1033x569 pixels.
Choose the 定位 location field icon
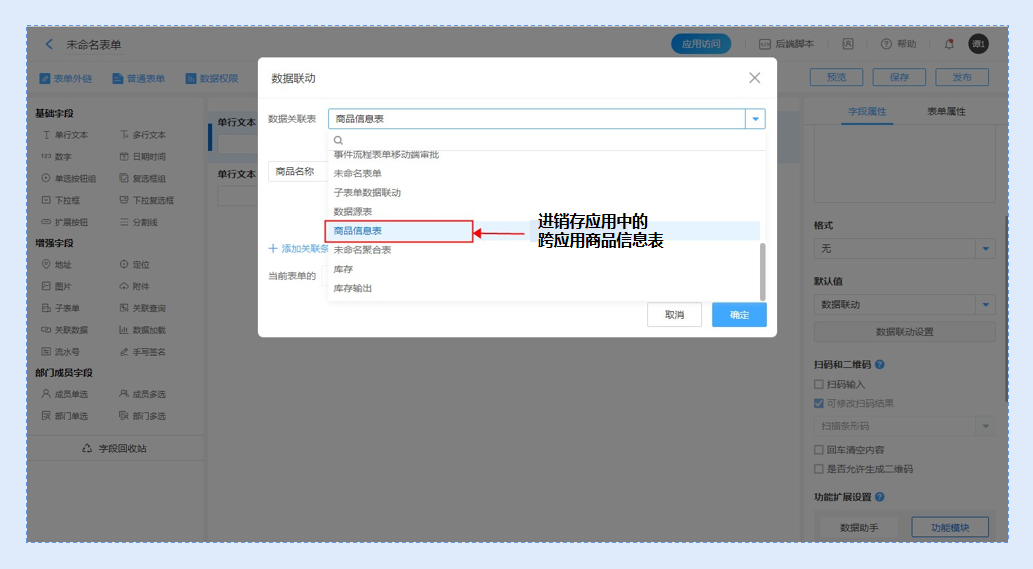pos(124,265)
